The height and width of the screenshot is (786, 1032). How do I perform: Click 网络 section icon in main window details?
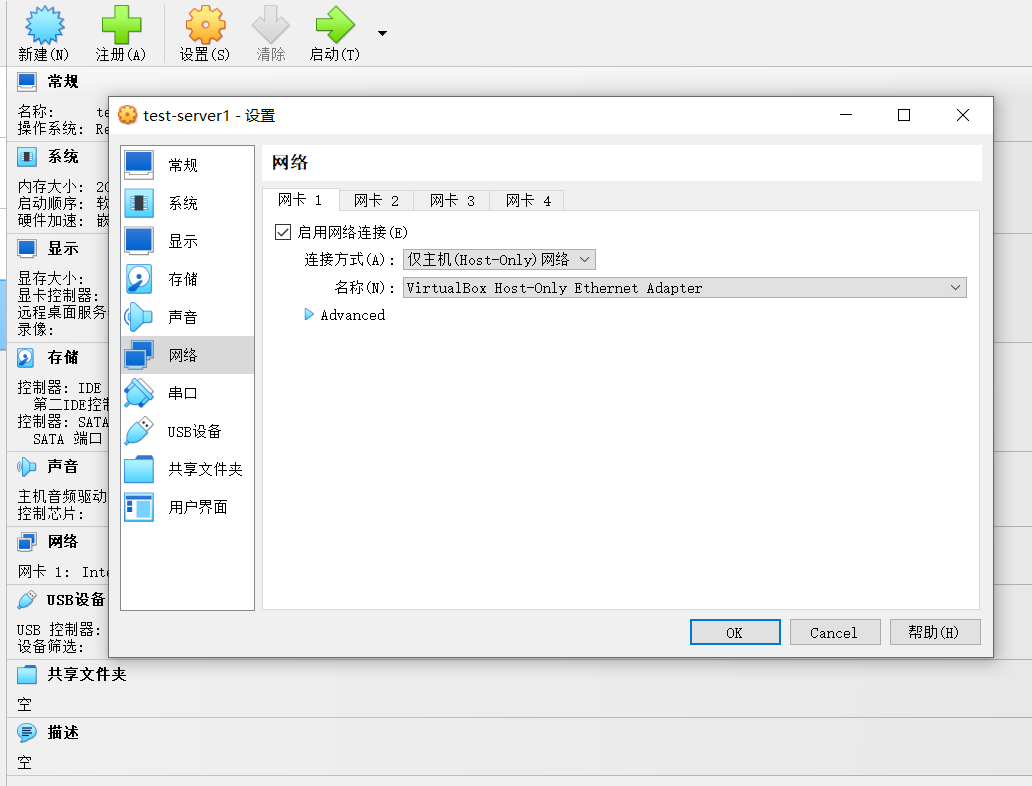(27, 542)
